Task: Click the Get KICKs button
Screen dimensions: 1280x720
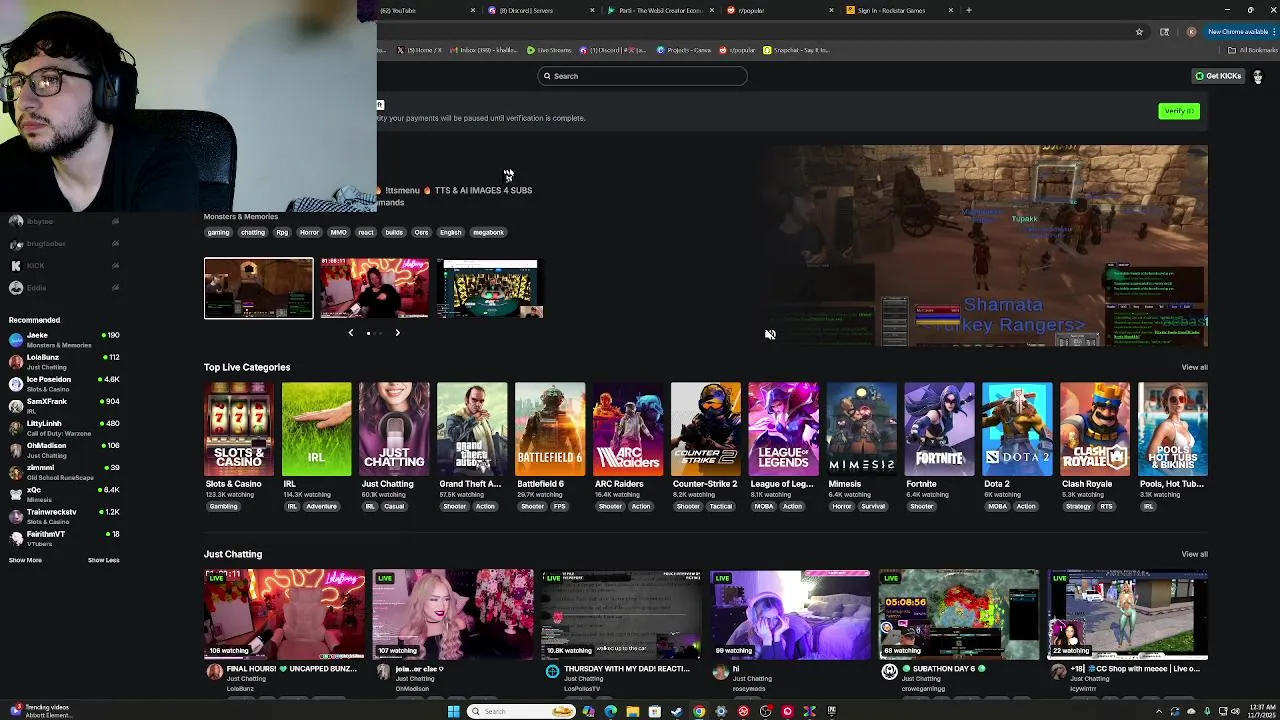Action: [1218, 76]
